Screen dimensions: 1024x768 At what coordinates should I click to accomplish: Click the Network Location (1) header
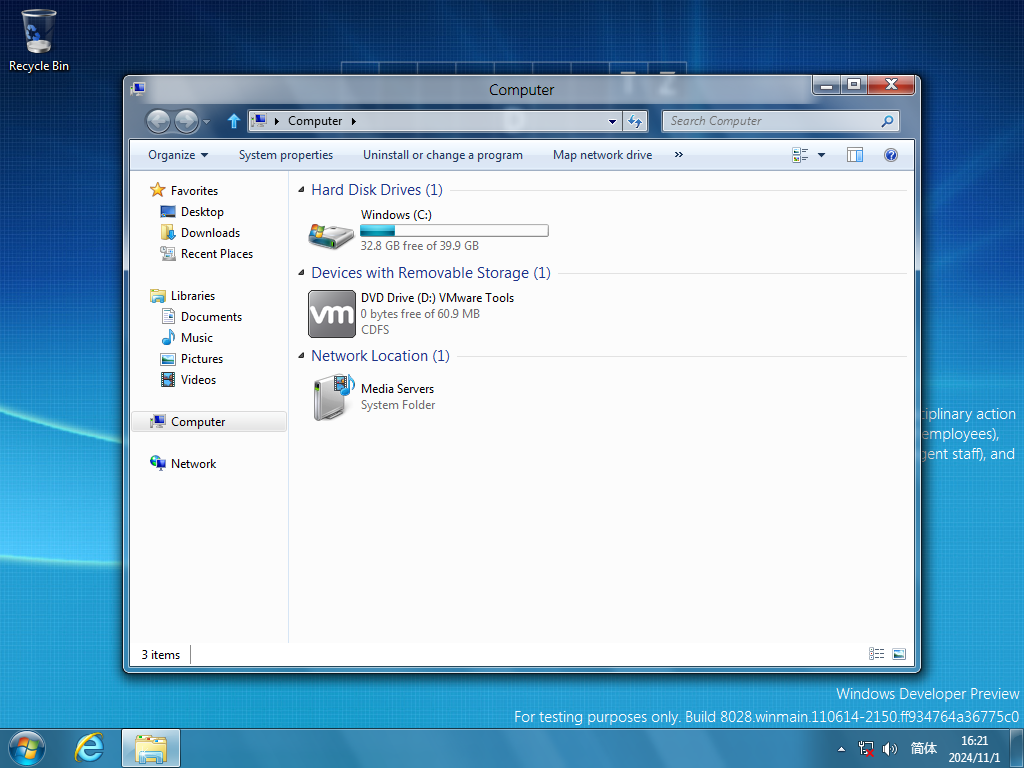pyautogui.click(x=380, y=356)
